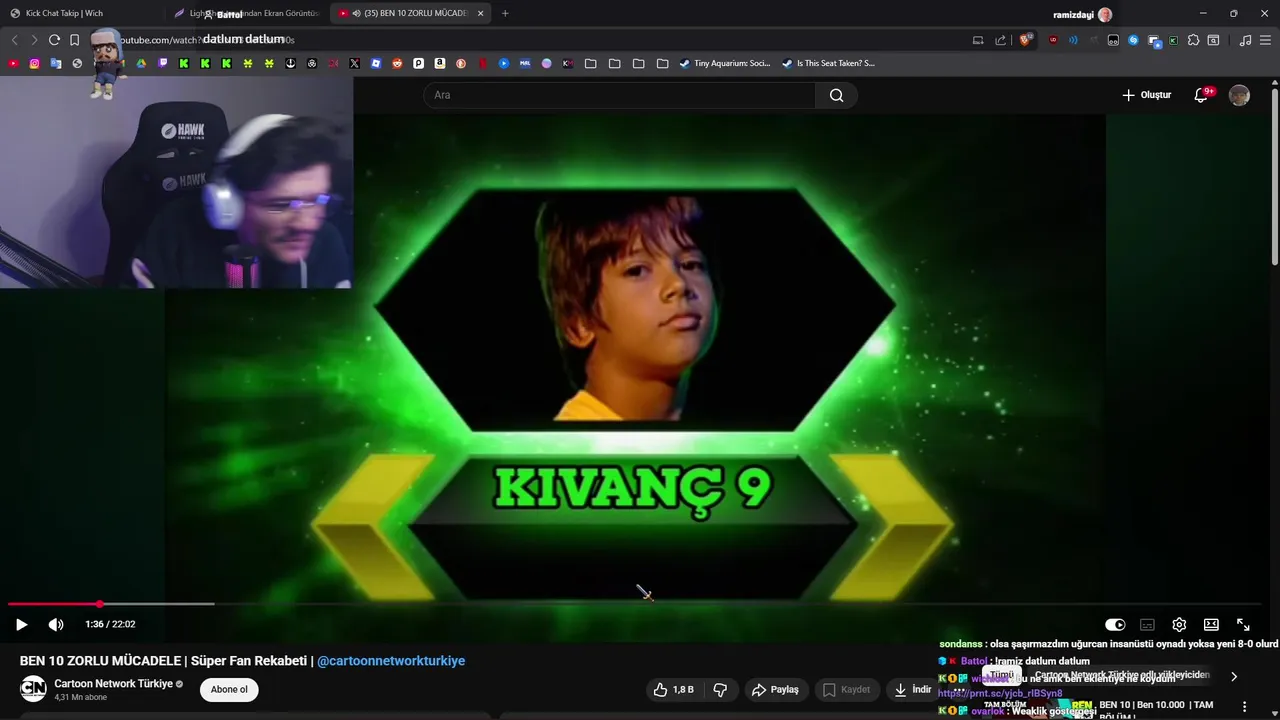This screenshot has height=720, width=1280.
Task: Go back in browser history
Action: pyautogui.click(x=14, y=40)
